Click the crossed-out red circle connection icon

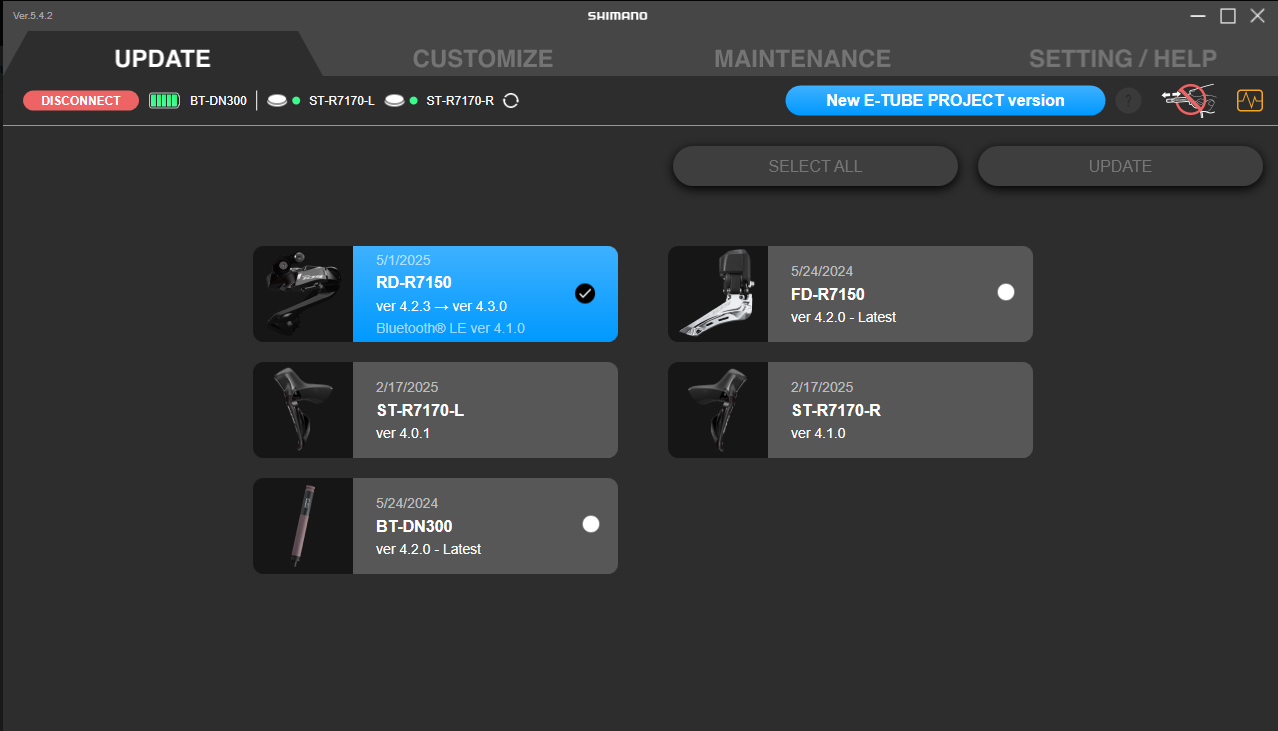click(1187, 100)
